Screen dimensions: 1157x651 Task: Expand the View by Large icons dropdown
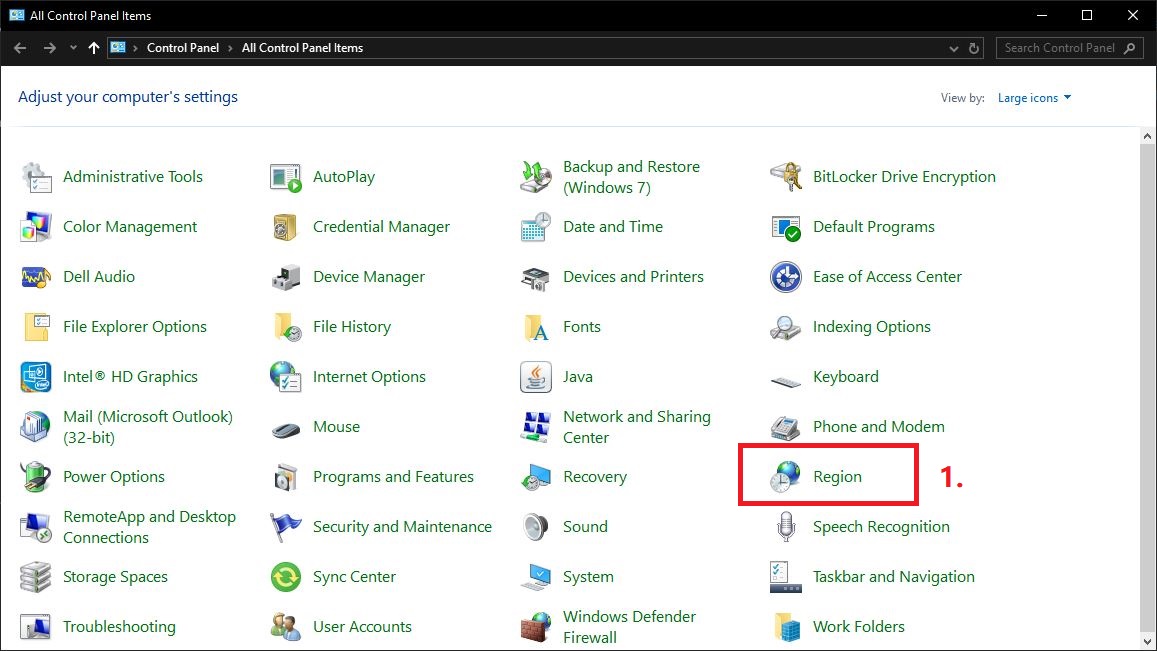click(1034, 98)
